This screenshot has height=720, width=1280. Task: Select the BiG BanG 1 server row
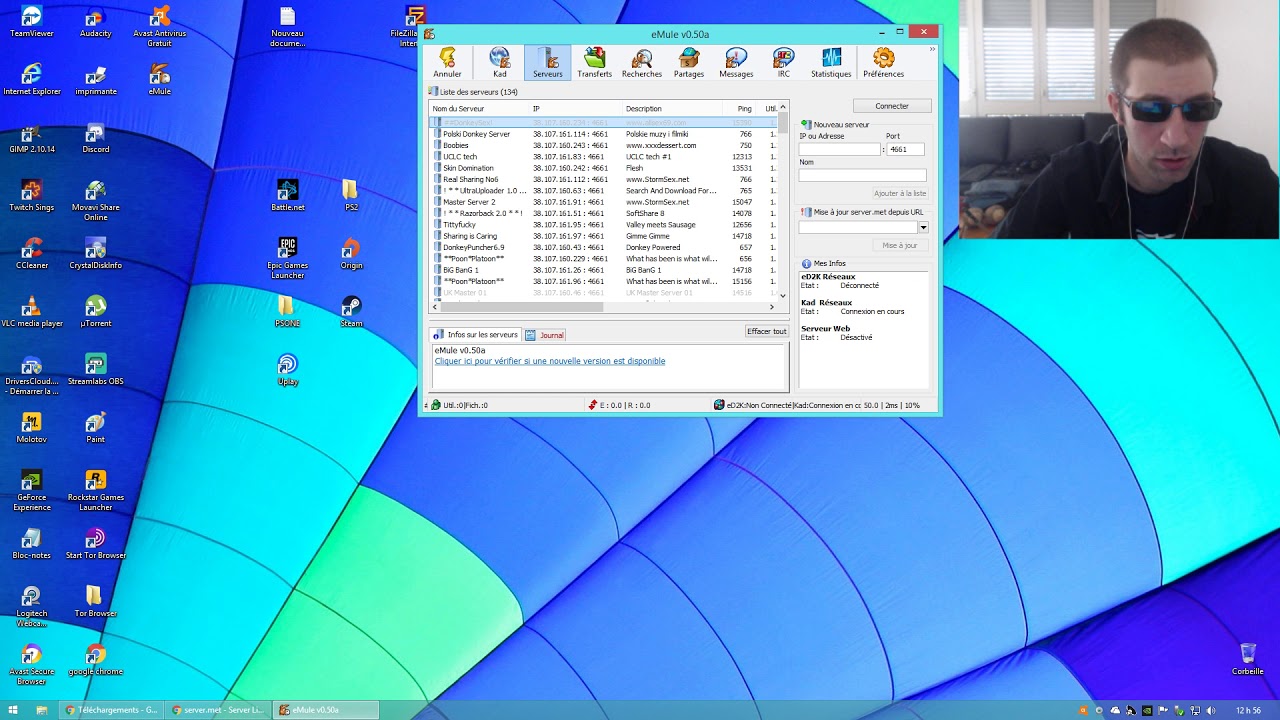click(603, 270)
